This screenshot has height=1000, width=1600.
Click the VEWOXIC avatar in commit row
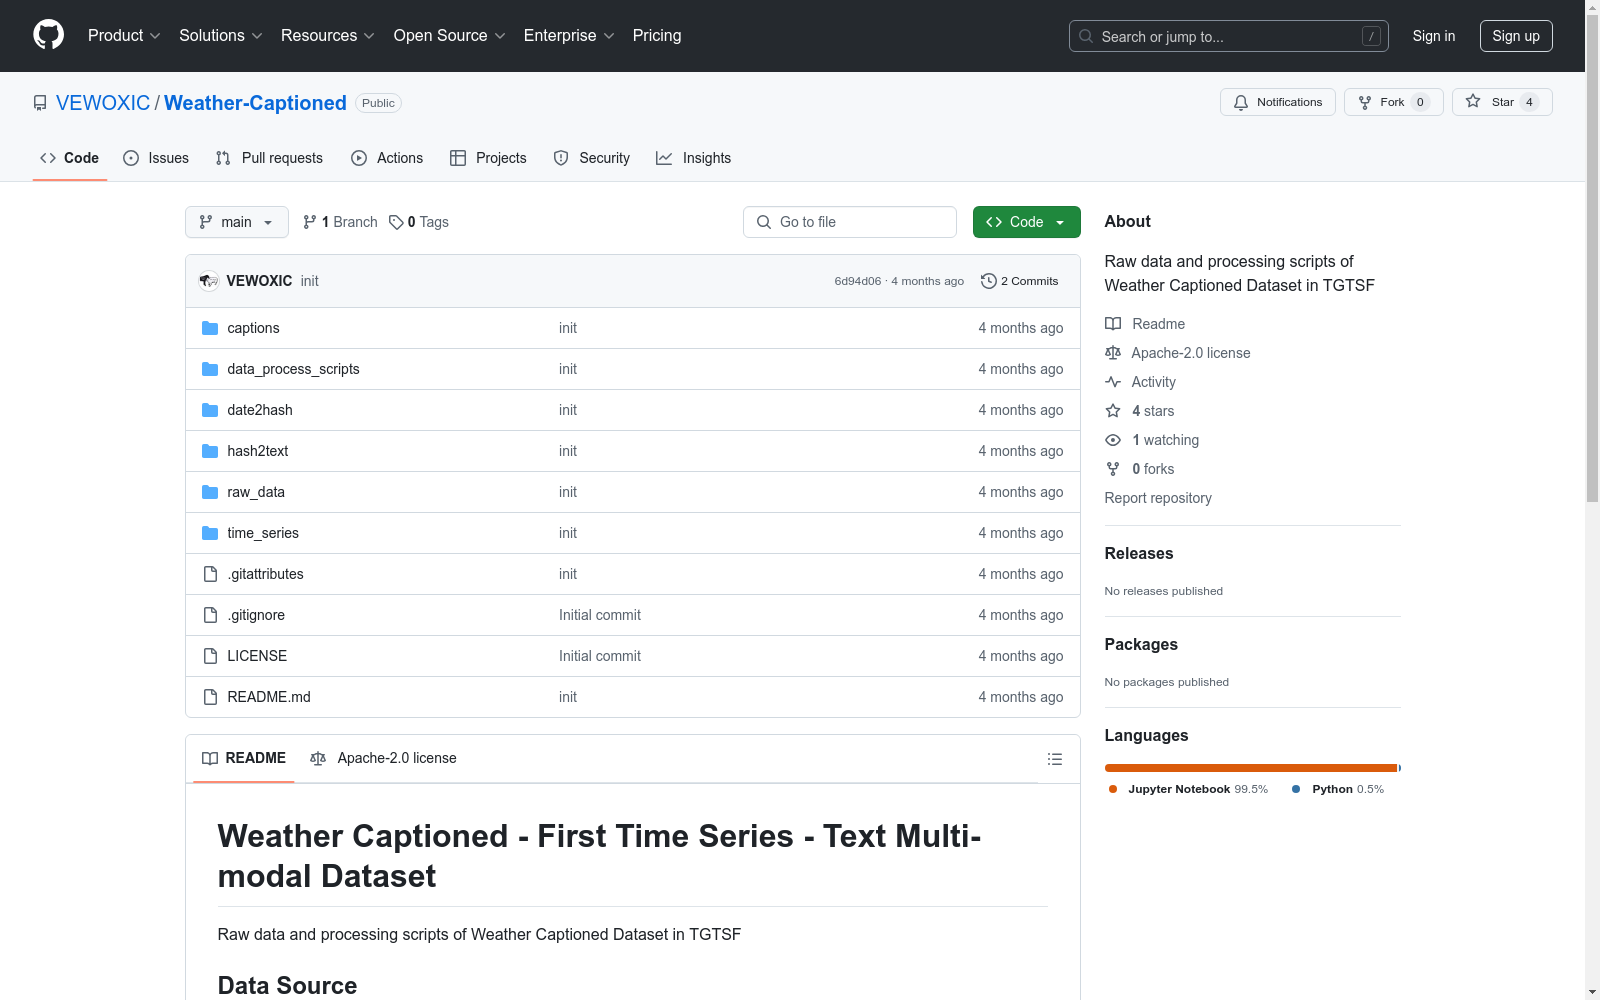click(209, 281)
